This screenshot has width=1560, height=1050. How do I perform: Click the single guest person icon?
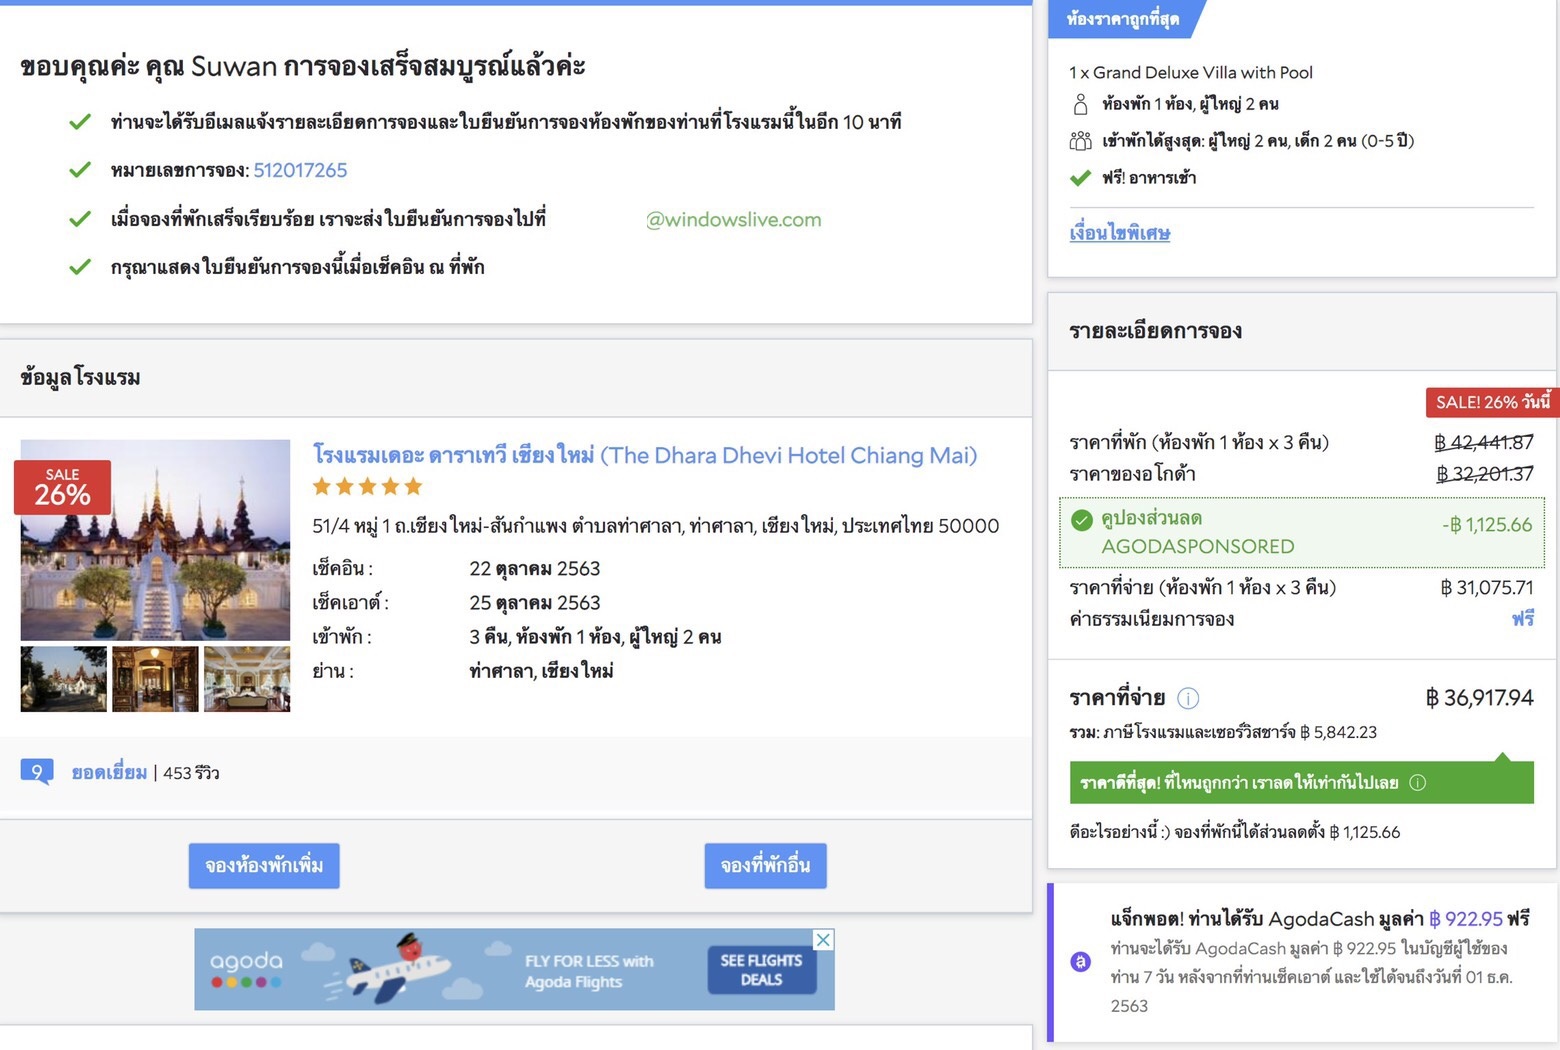[1080, 104]
